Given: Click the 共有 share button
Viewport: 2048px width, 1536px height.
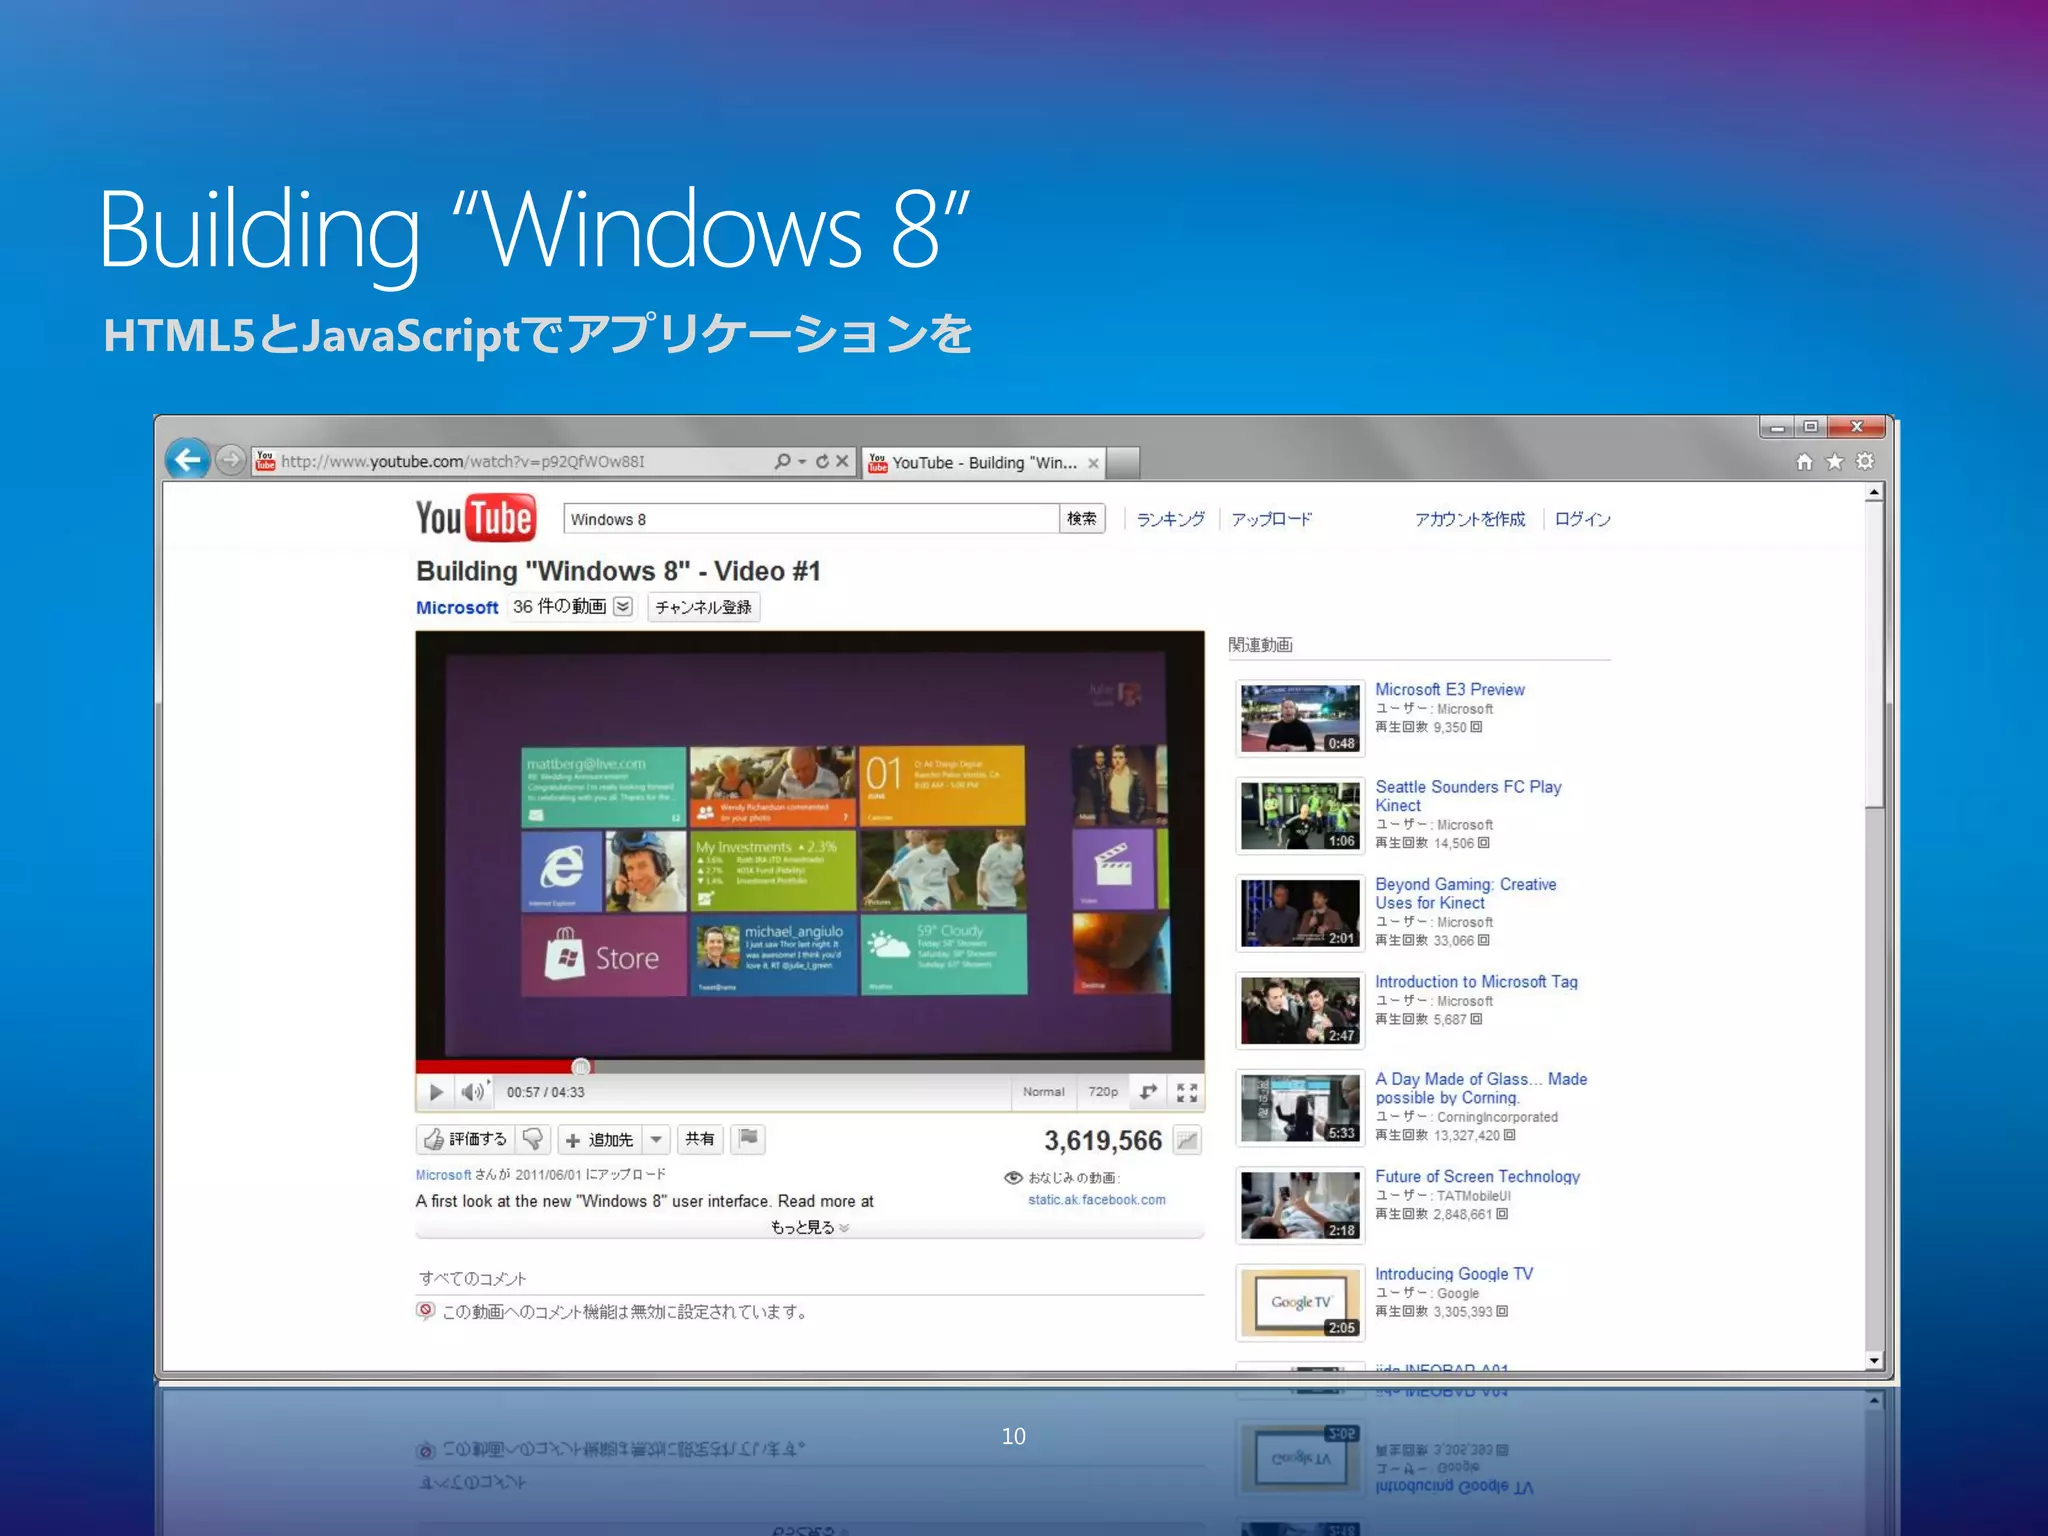Looking at the screenshot, I should 700,1139.
